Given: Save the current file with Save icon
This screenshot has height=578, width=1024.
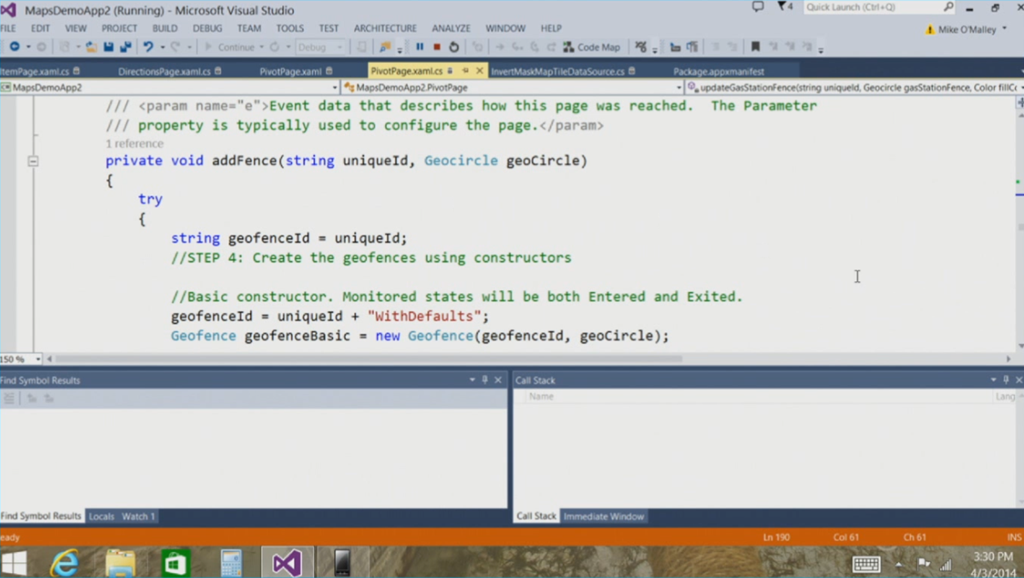Looking at the screenshot, I should pos(108,47).
